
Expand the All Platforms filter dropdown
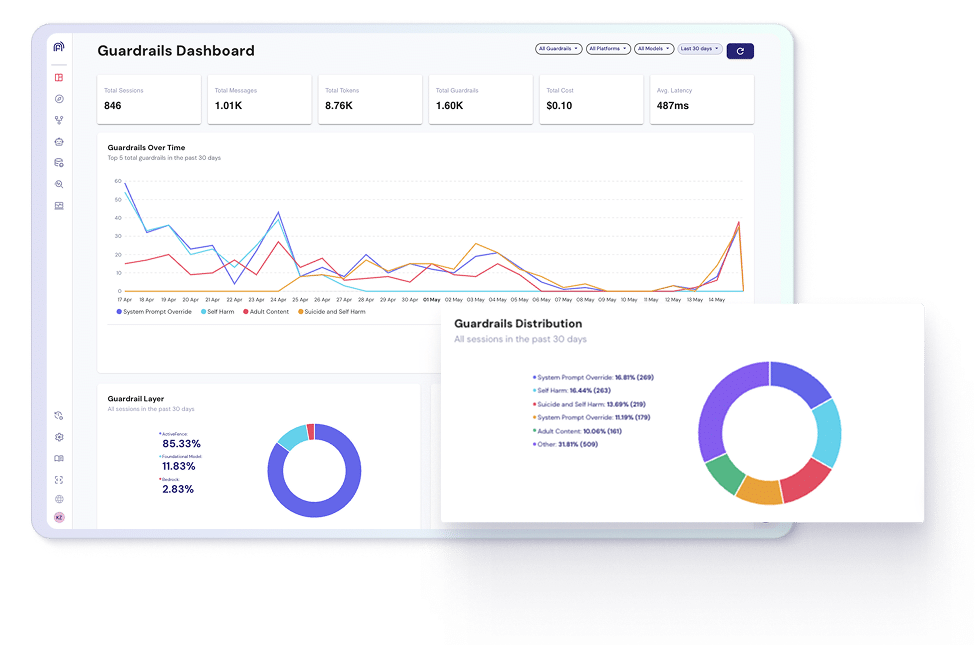pos(608,49)
